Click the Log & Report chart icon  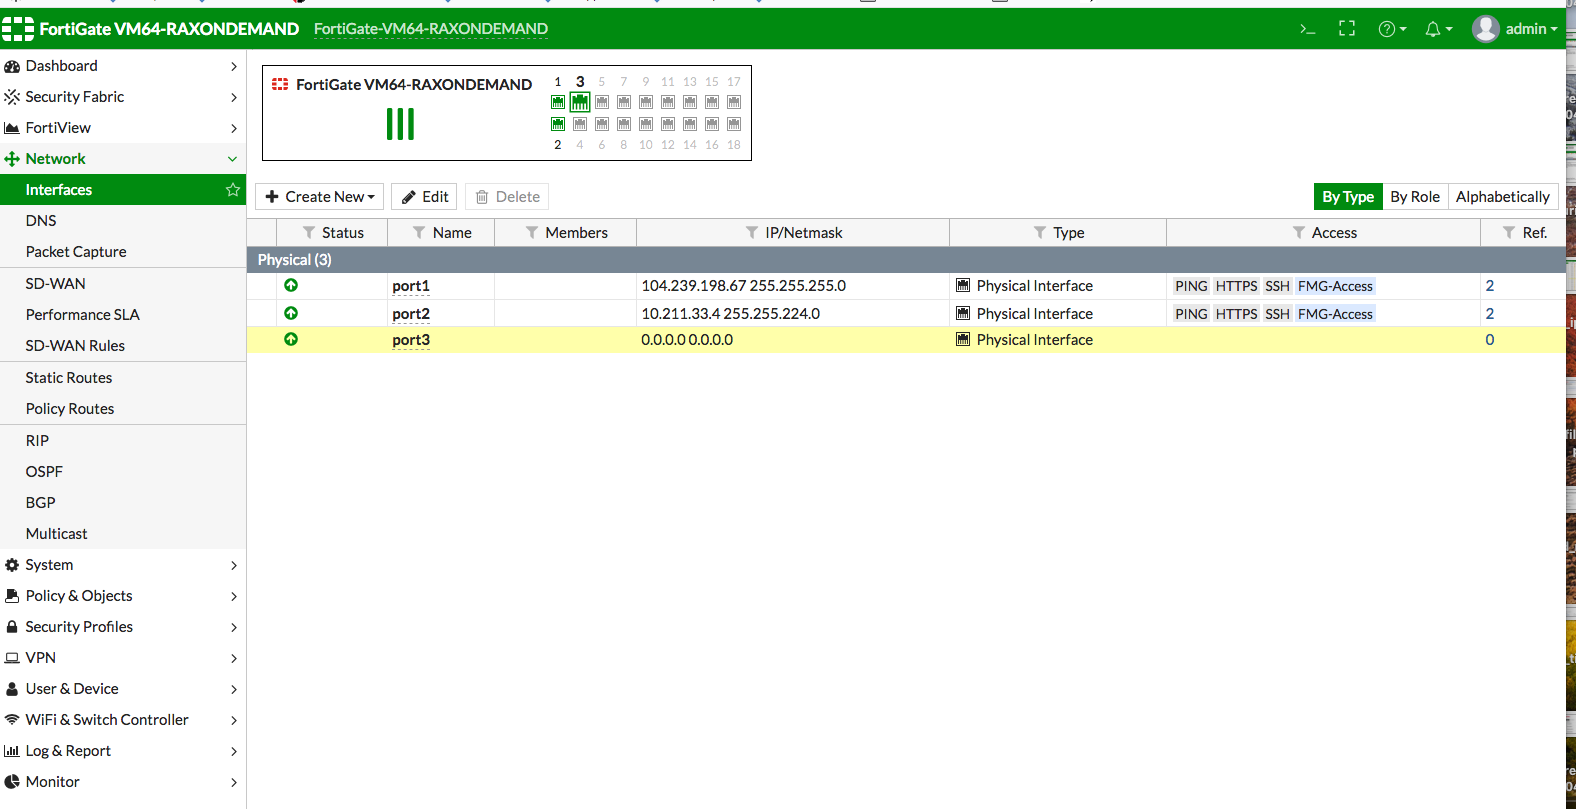12,751
